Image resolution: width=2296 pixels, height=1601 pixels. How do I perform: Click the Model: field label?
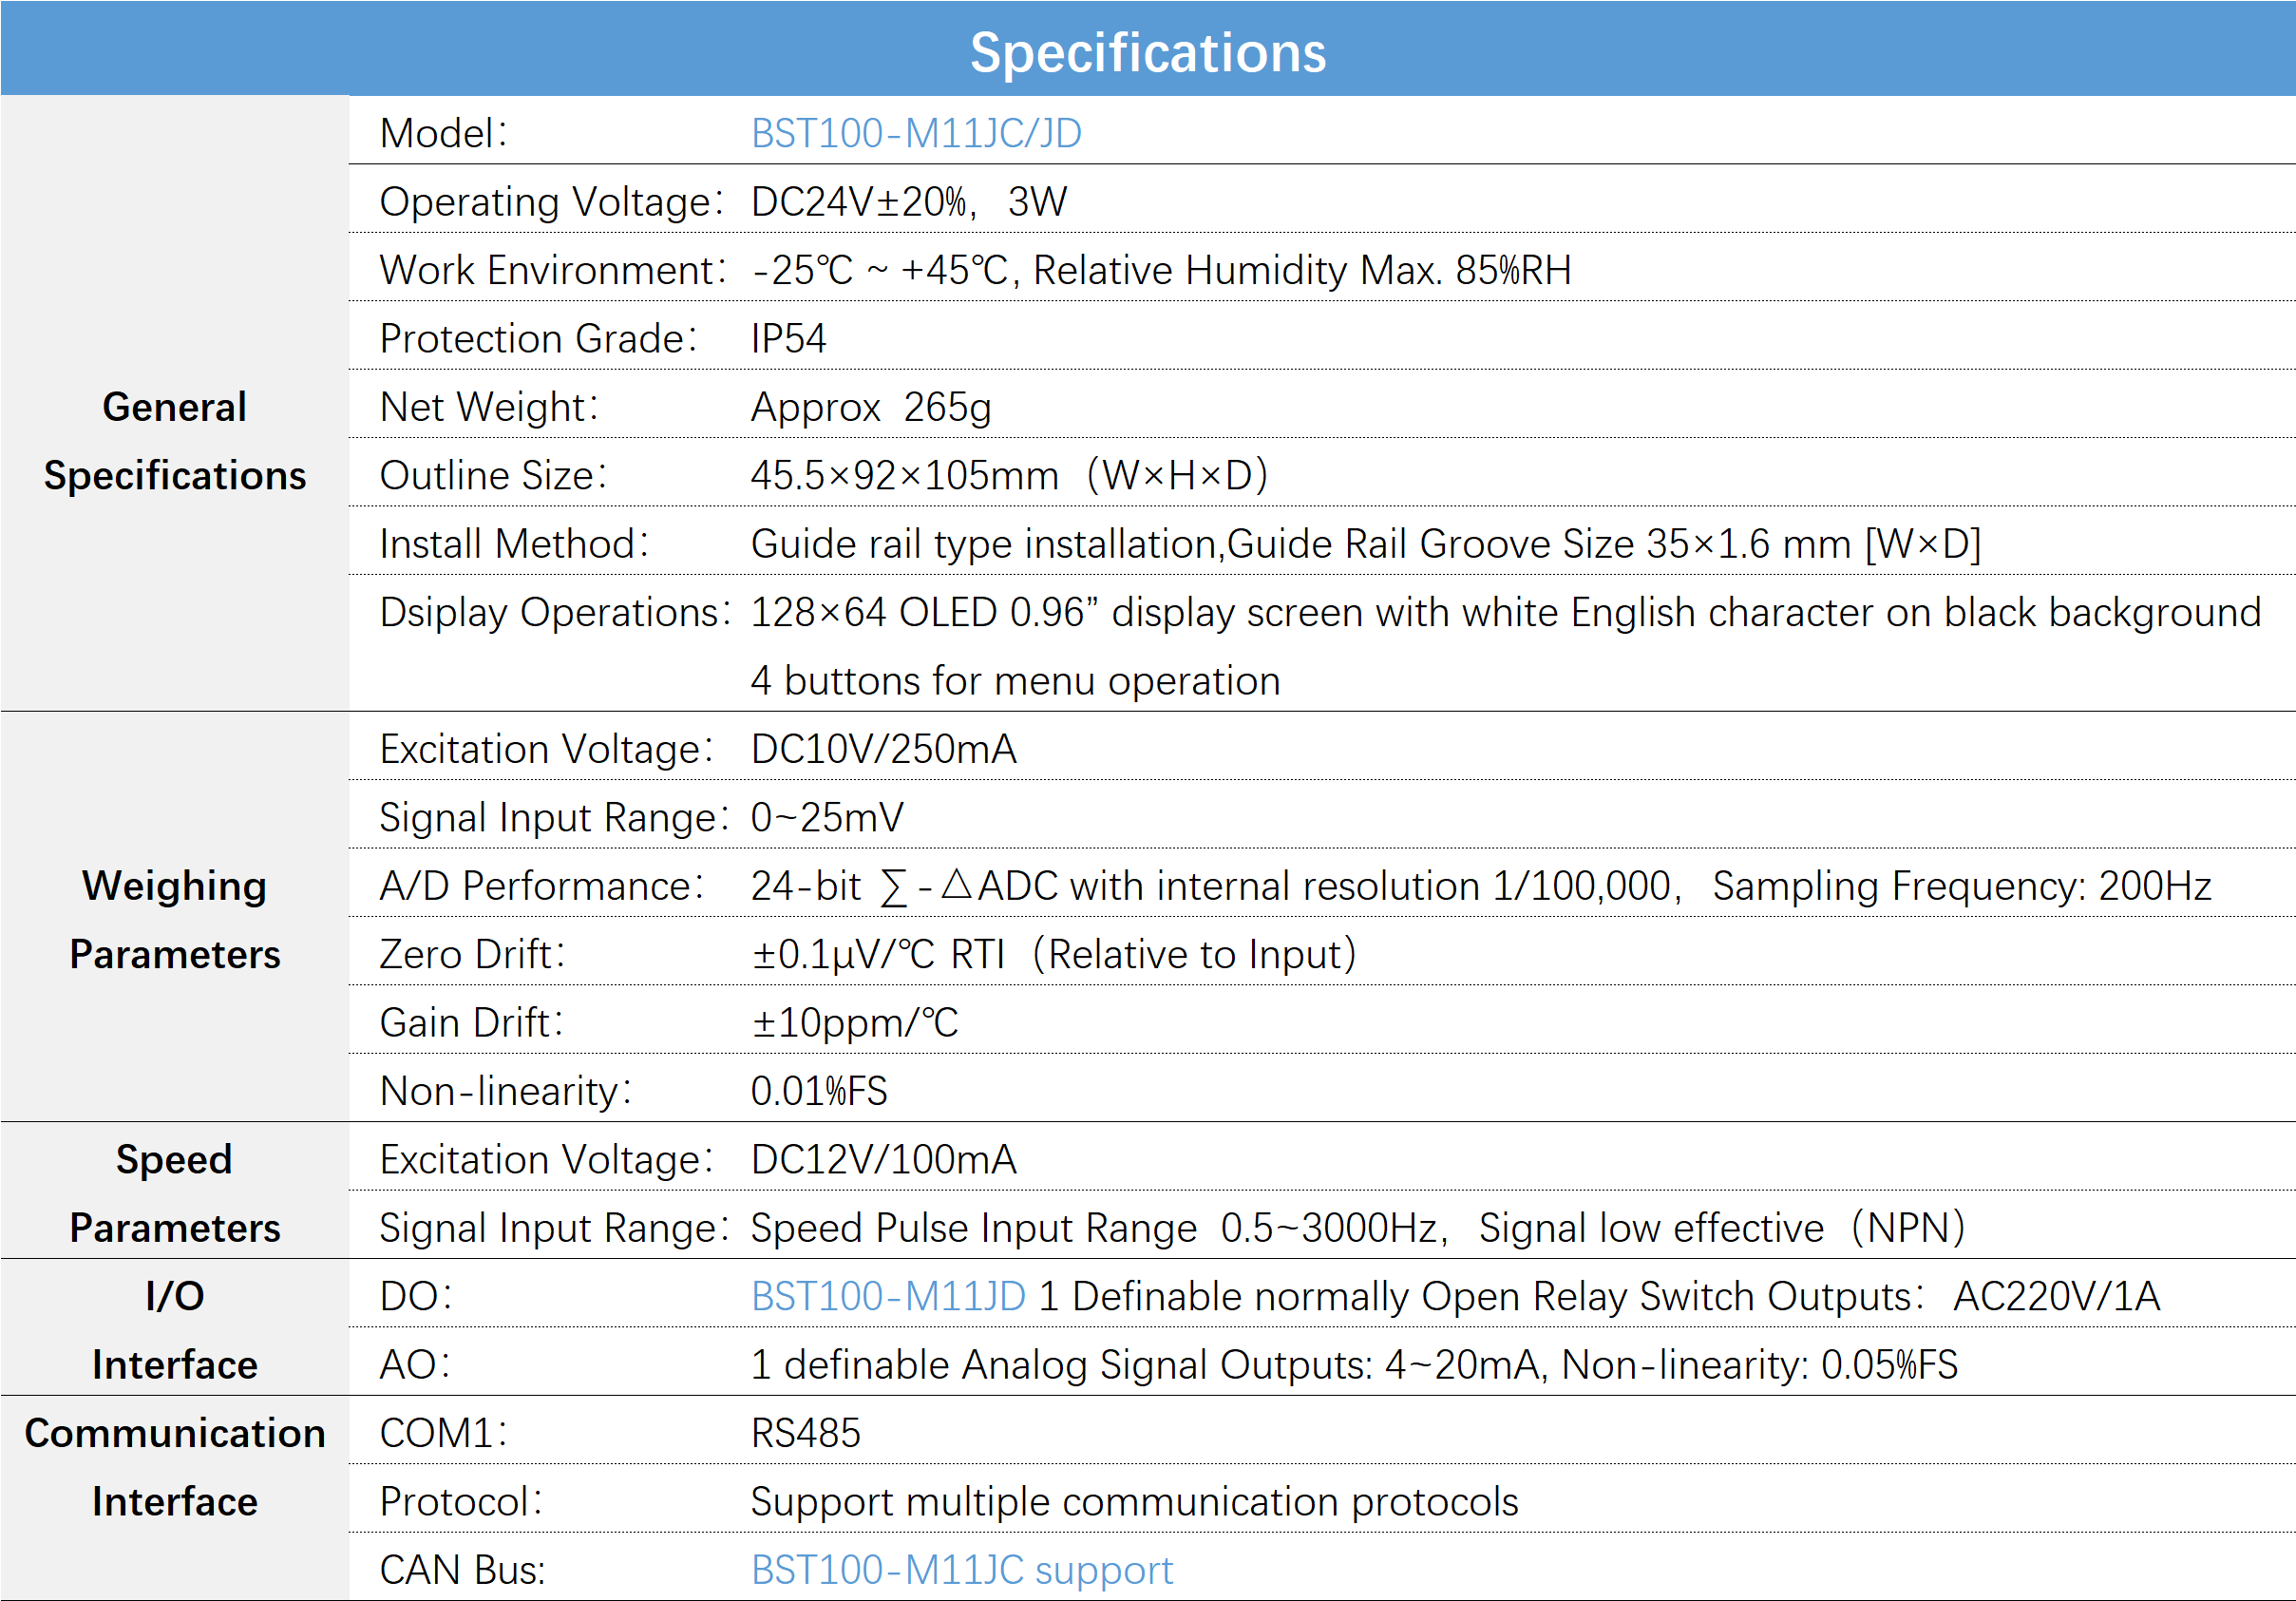tap(444, 133)
